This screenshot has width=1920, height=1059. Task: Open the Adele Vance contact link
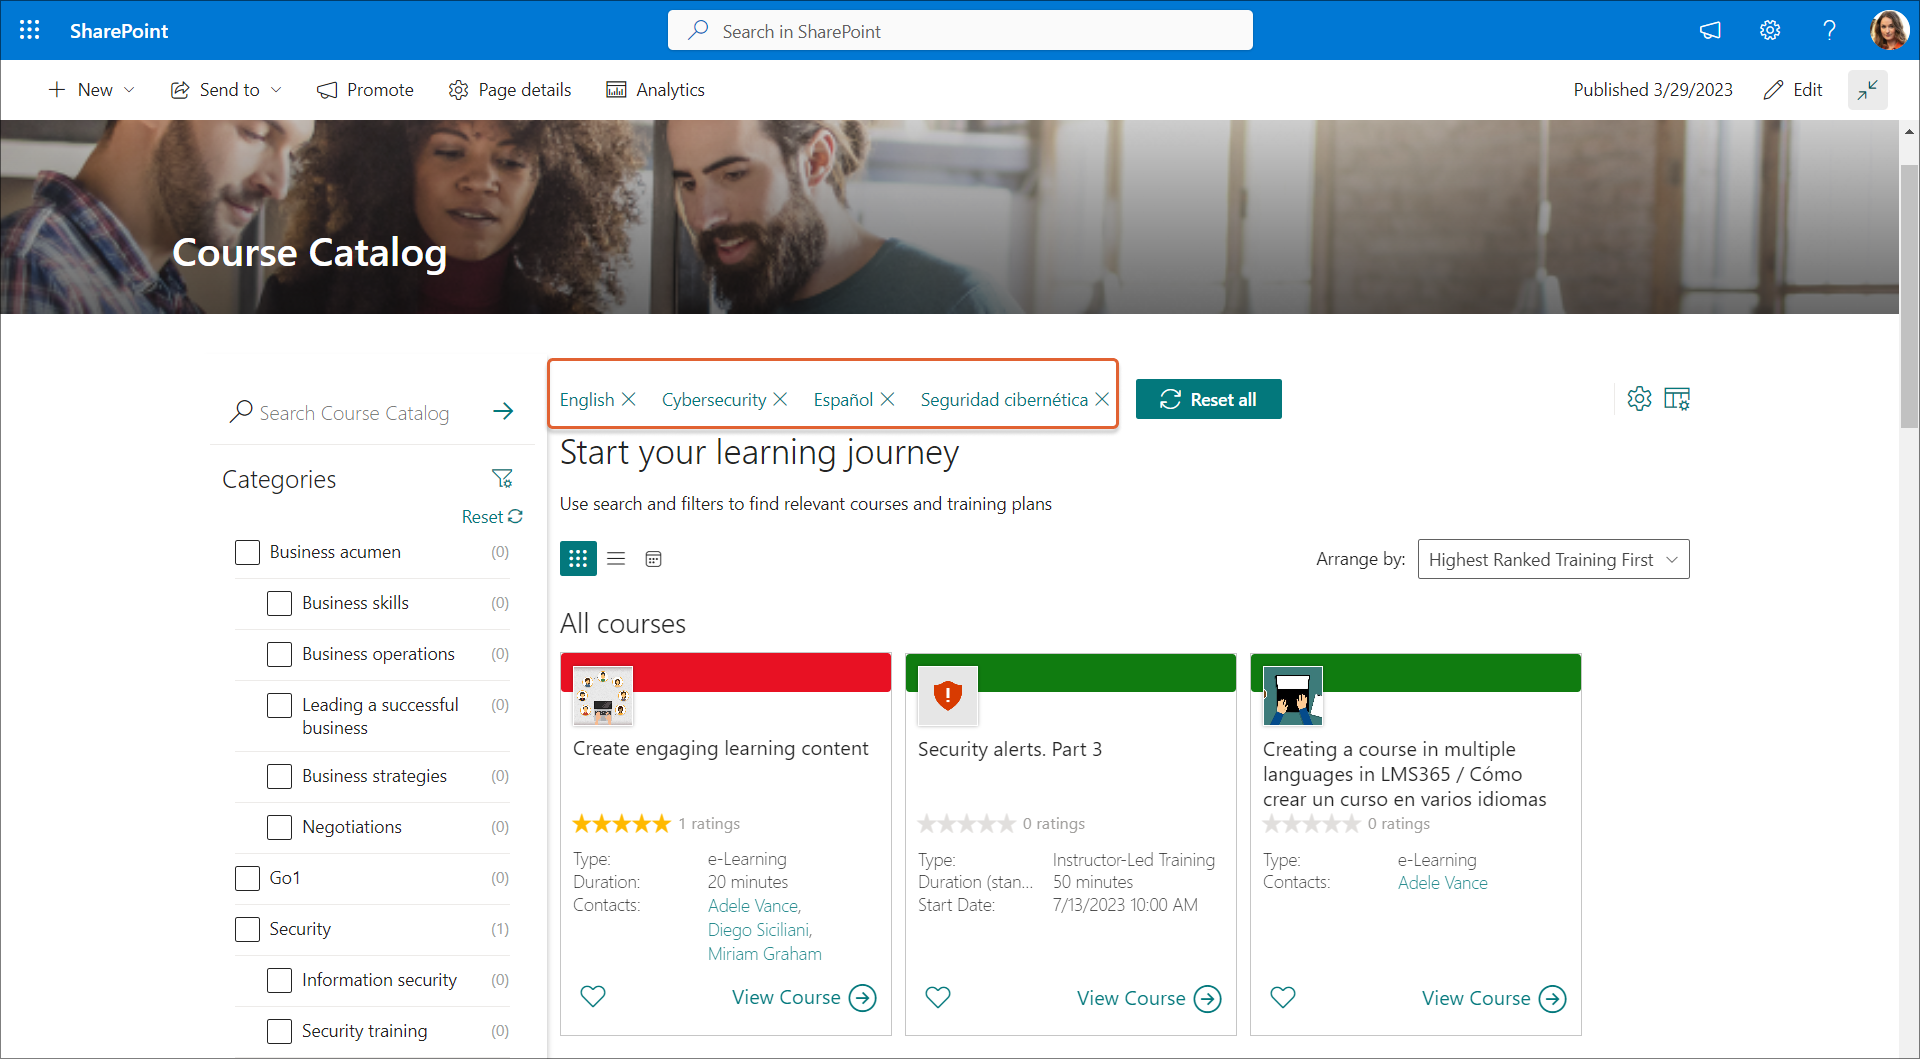click(x=1442, y=883)
